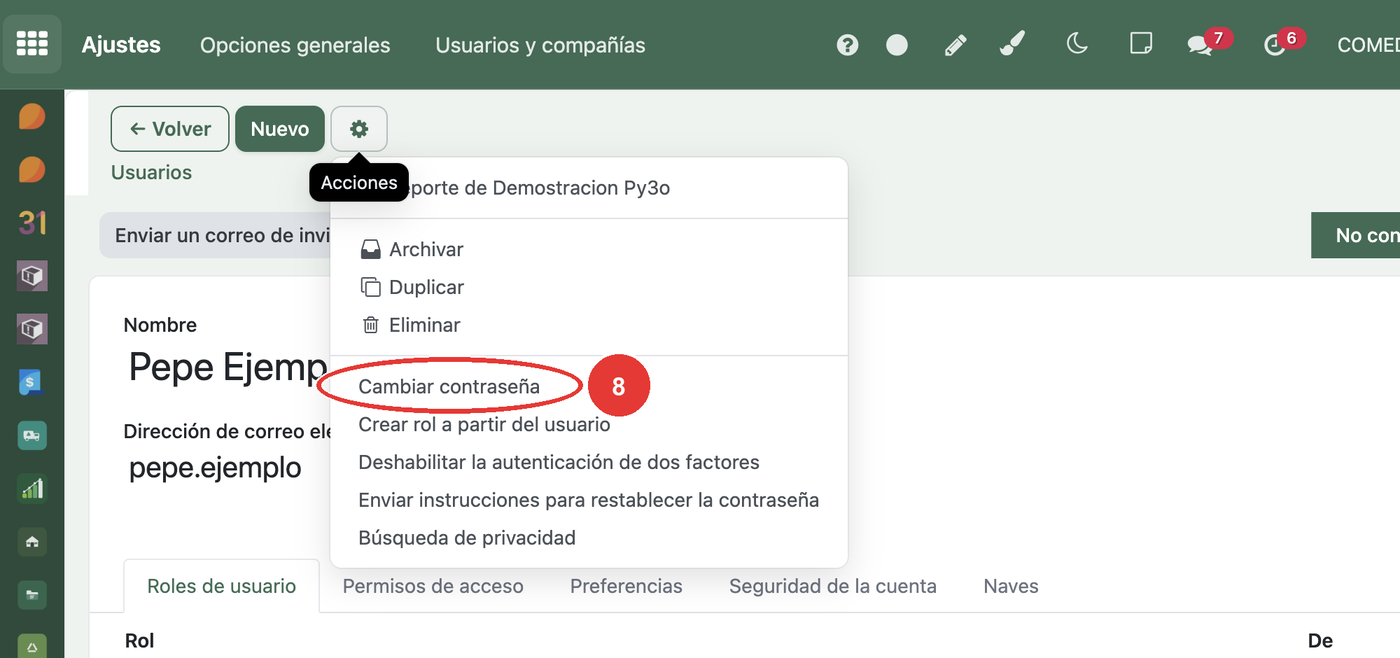Switch to the Permisos de acceso tab
This screenshot has height=658, width=1400.
(433, 586)
